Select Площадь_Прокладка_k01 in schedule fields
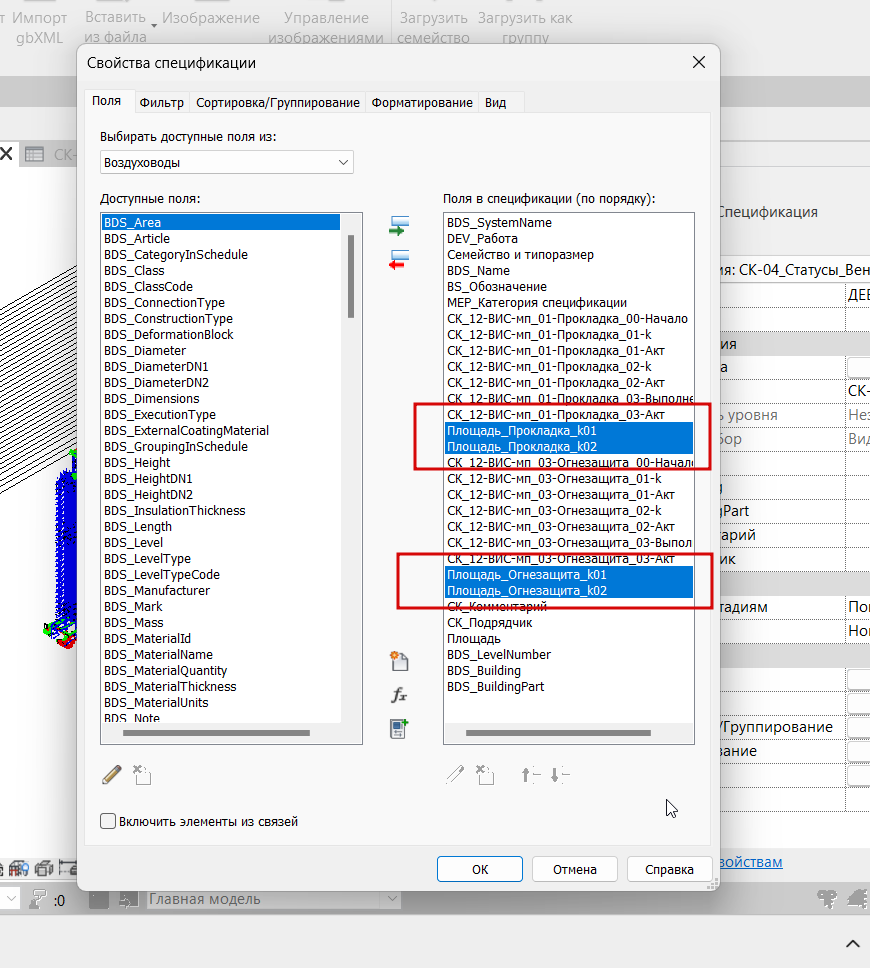 tap(569, 430)
